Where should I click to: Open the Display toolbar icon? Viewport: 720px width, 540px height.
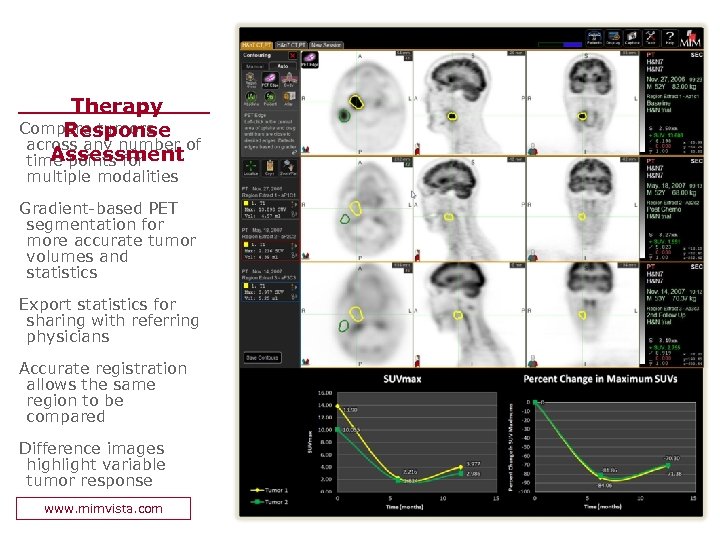(x=613, y=38)
